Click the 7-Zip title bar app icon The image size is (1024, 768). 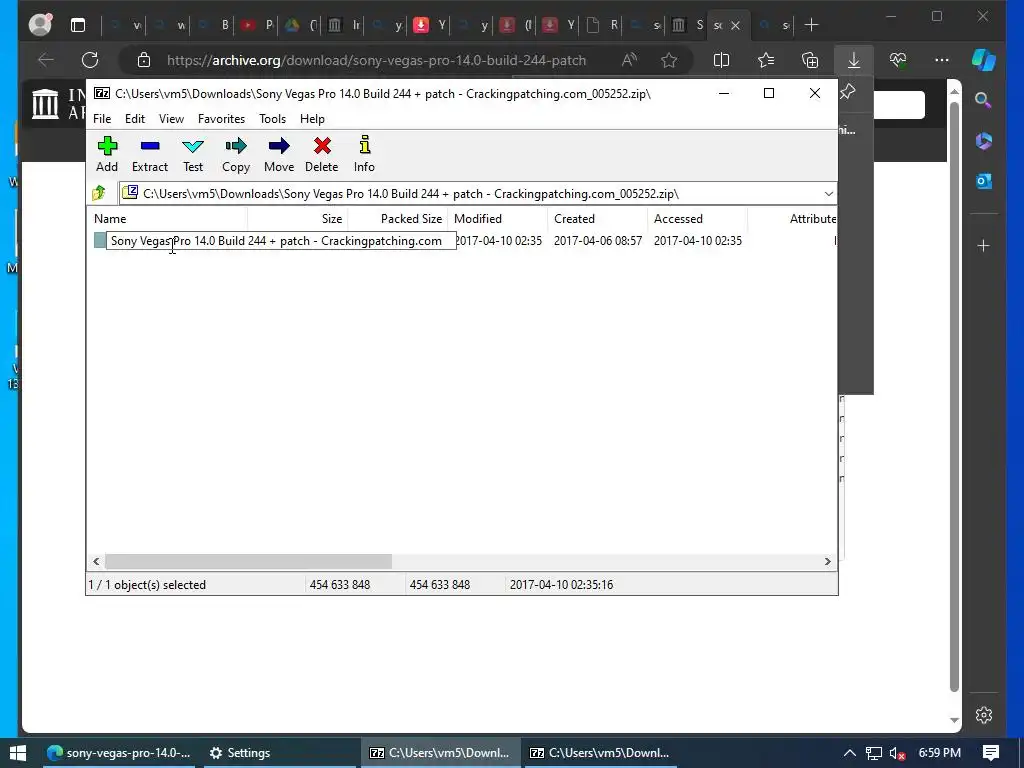(x=102, y=93)
